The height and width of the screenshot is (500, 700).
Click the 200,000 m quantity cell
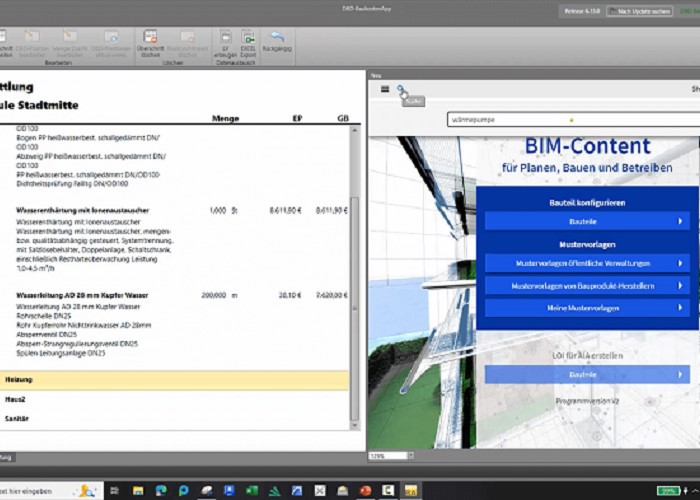click(x=219, y=296)
